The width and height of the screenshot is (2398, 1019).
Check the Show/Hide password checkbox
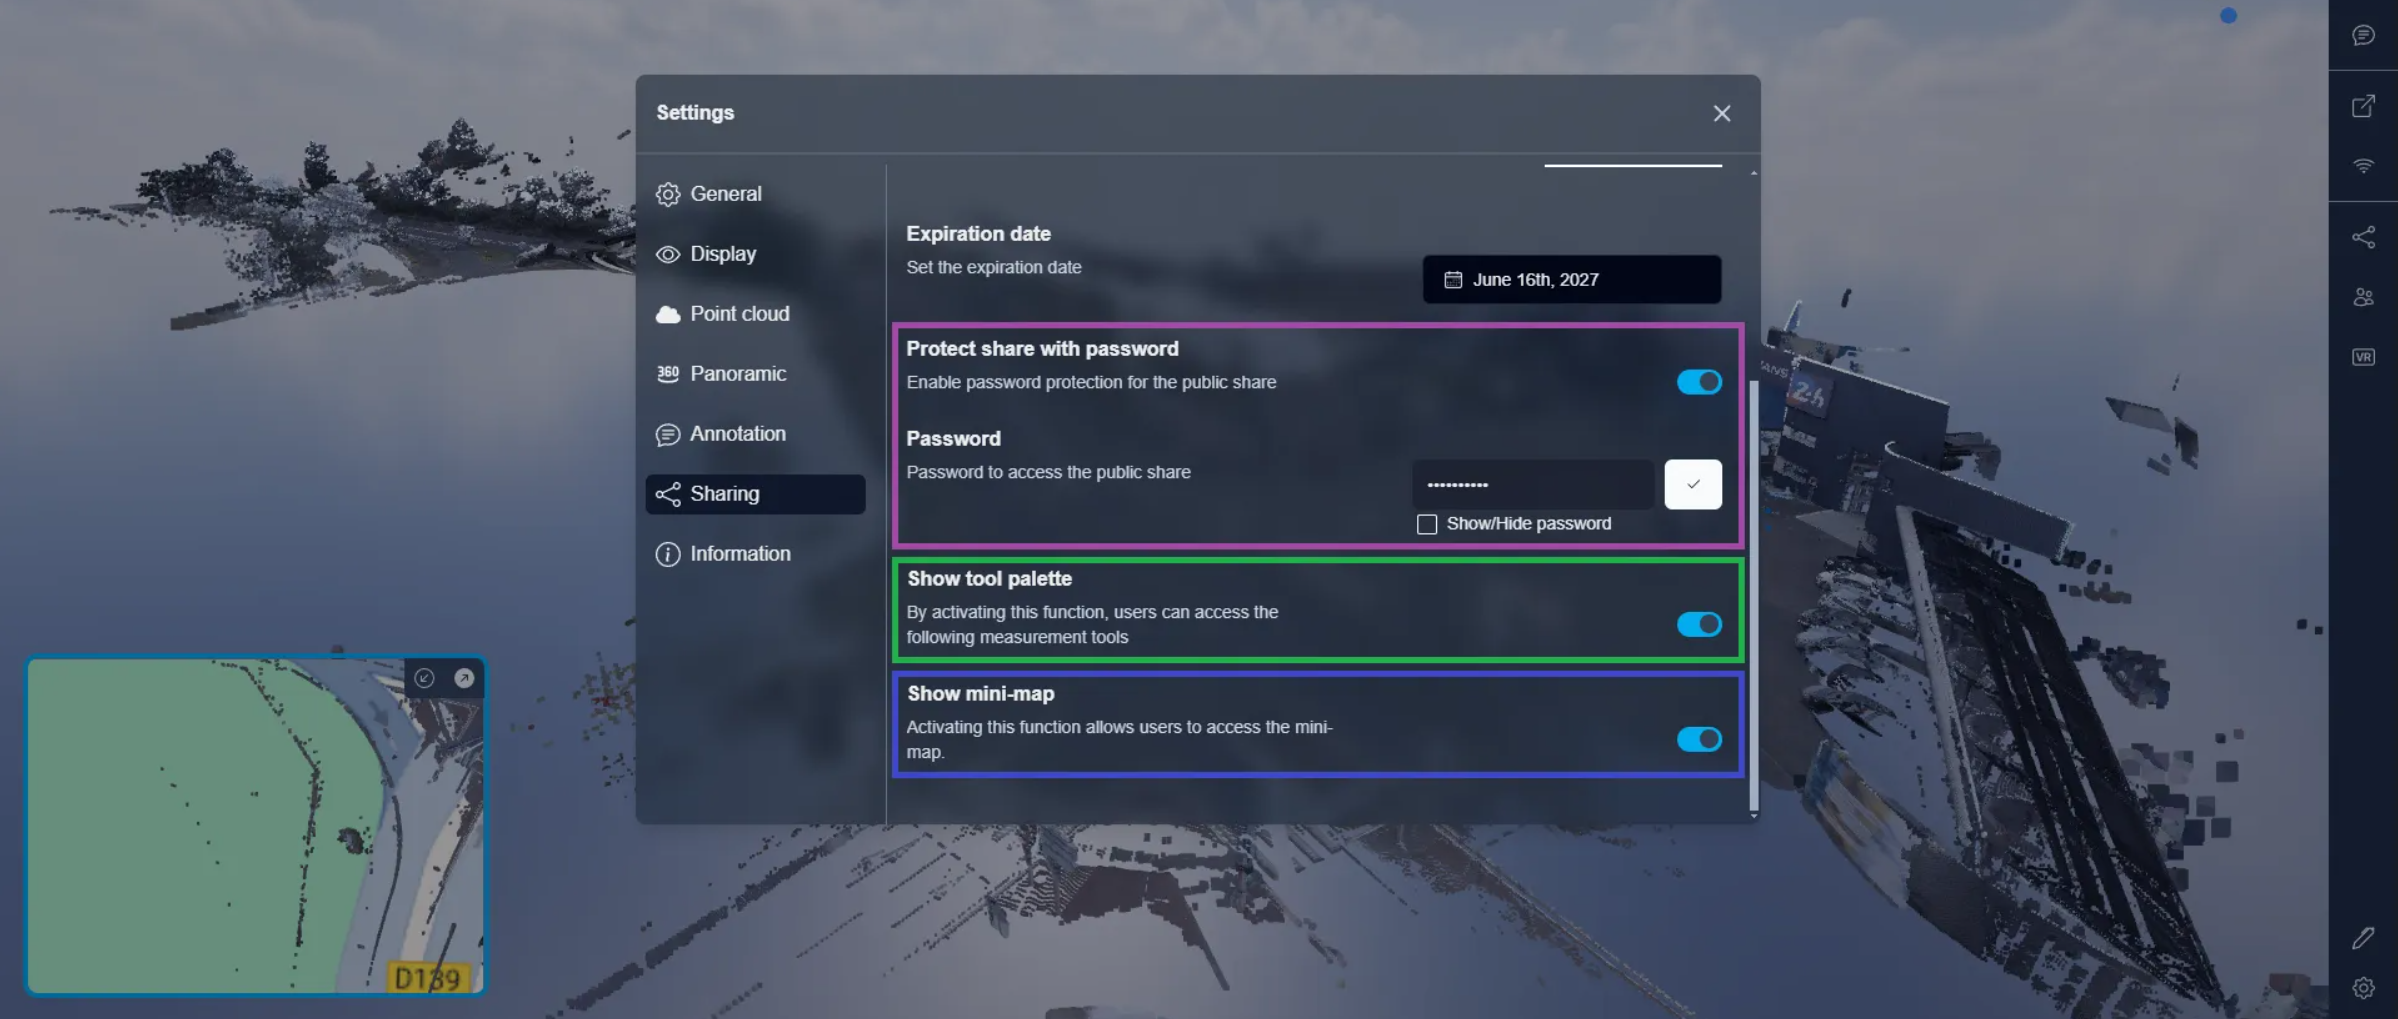1427,524
